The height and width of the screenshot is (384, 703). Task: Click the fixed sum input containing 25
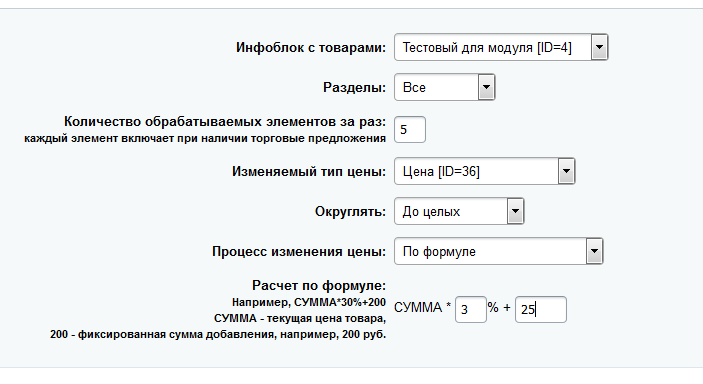541,309
